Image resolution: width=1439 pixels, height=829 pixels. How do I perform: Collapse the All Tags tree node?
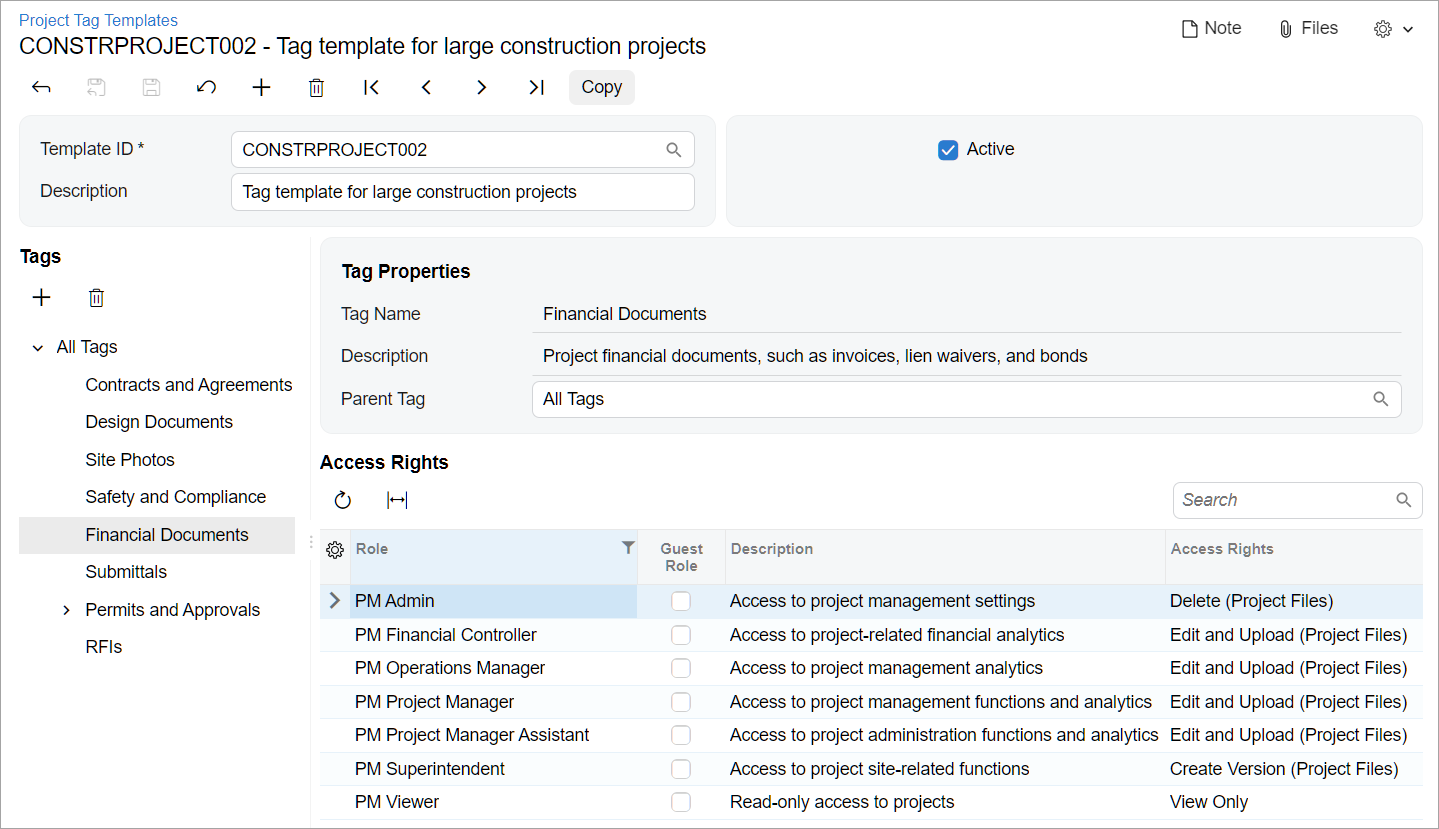[x=38, y=348]
